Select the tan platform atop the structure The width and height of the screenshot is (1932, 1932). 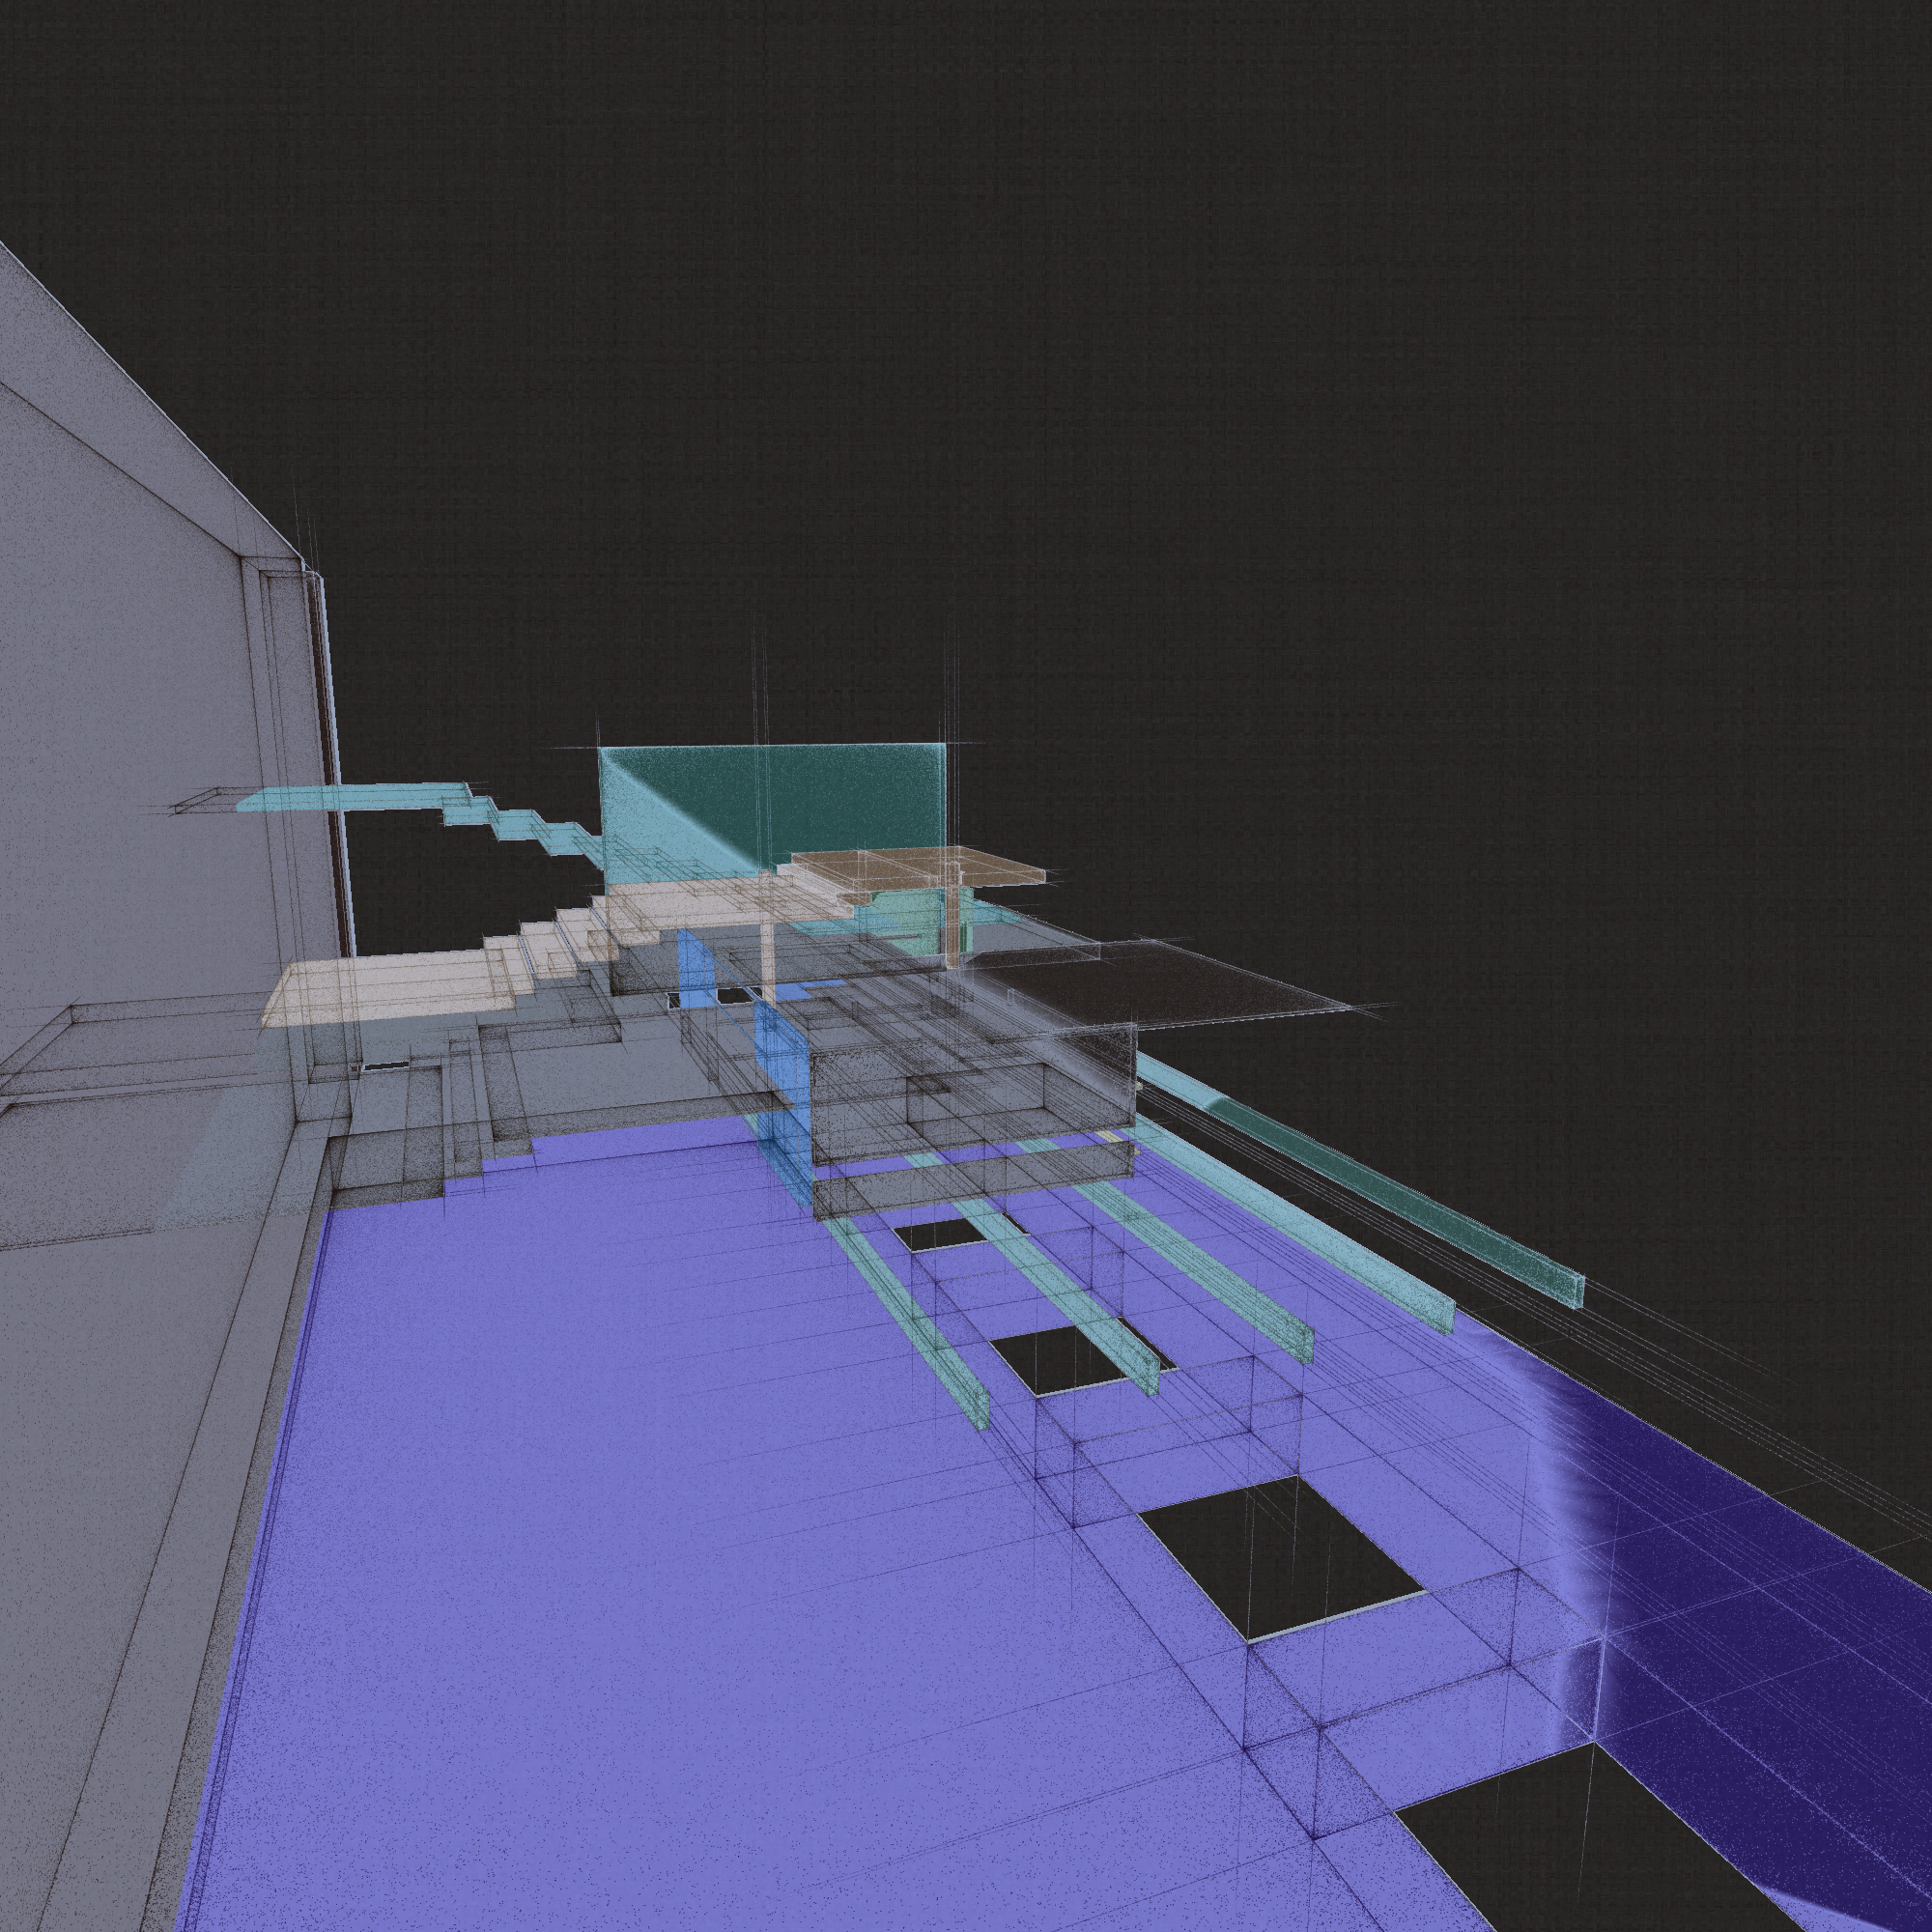point(920,866)
